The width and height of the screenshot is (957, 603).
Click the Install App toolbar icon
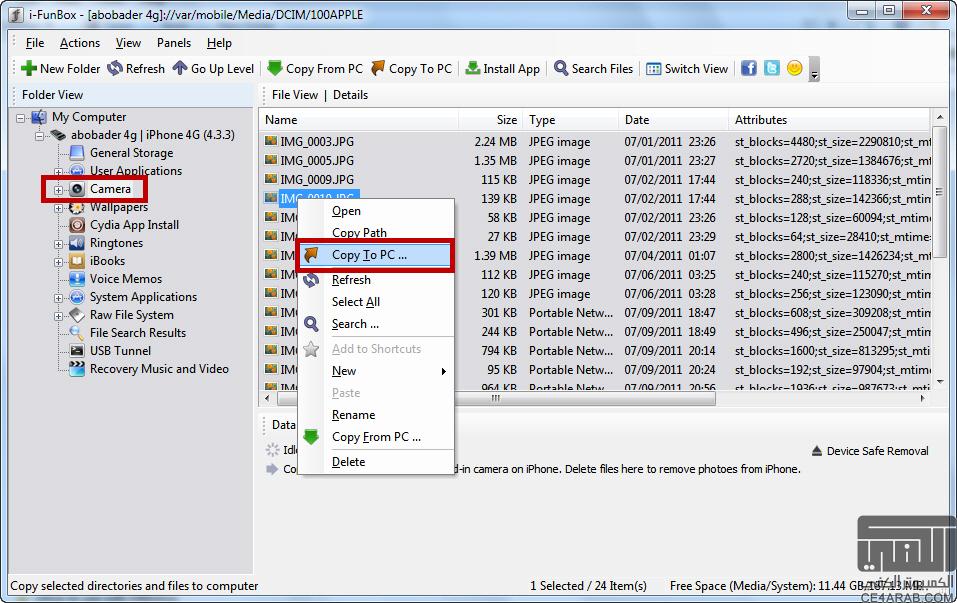(472, 68)
